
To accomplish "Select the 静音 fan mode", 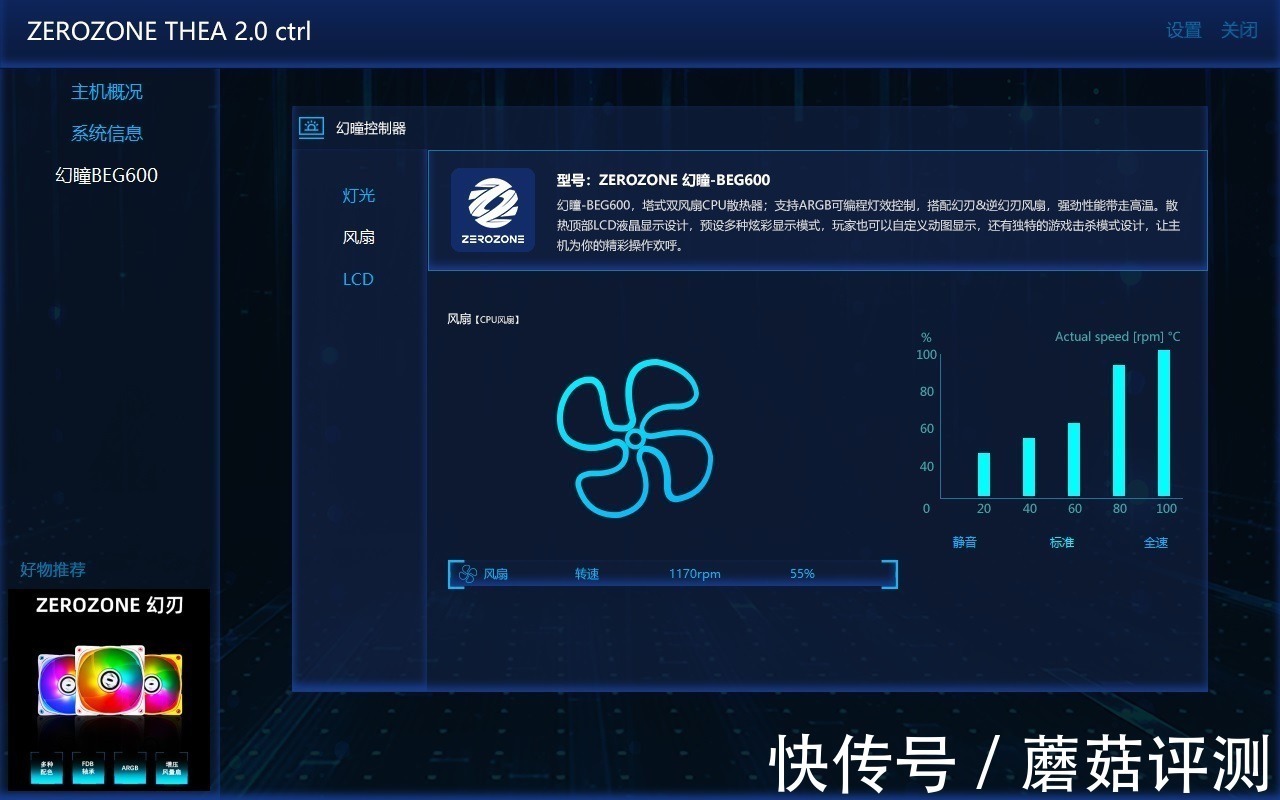I will click(964, 542).
